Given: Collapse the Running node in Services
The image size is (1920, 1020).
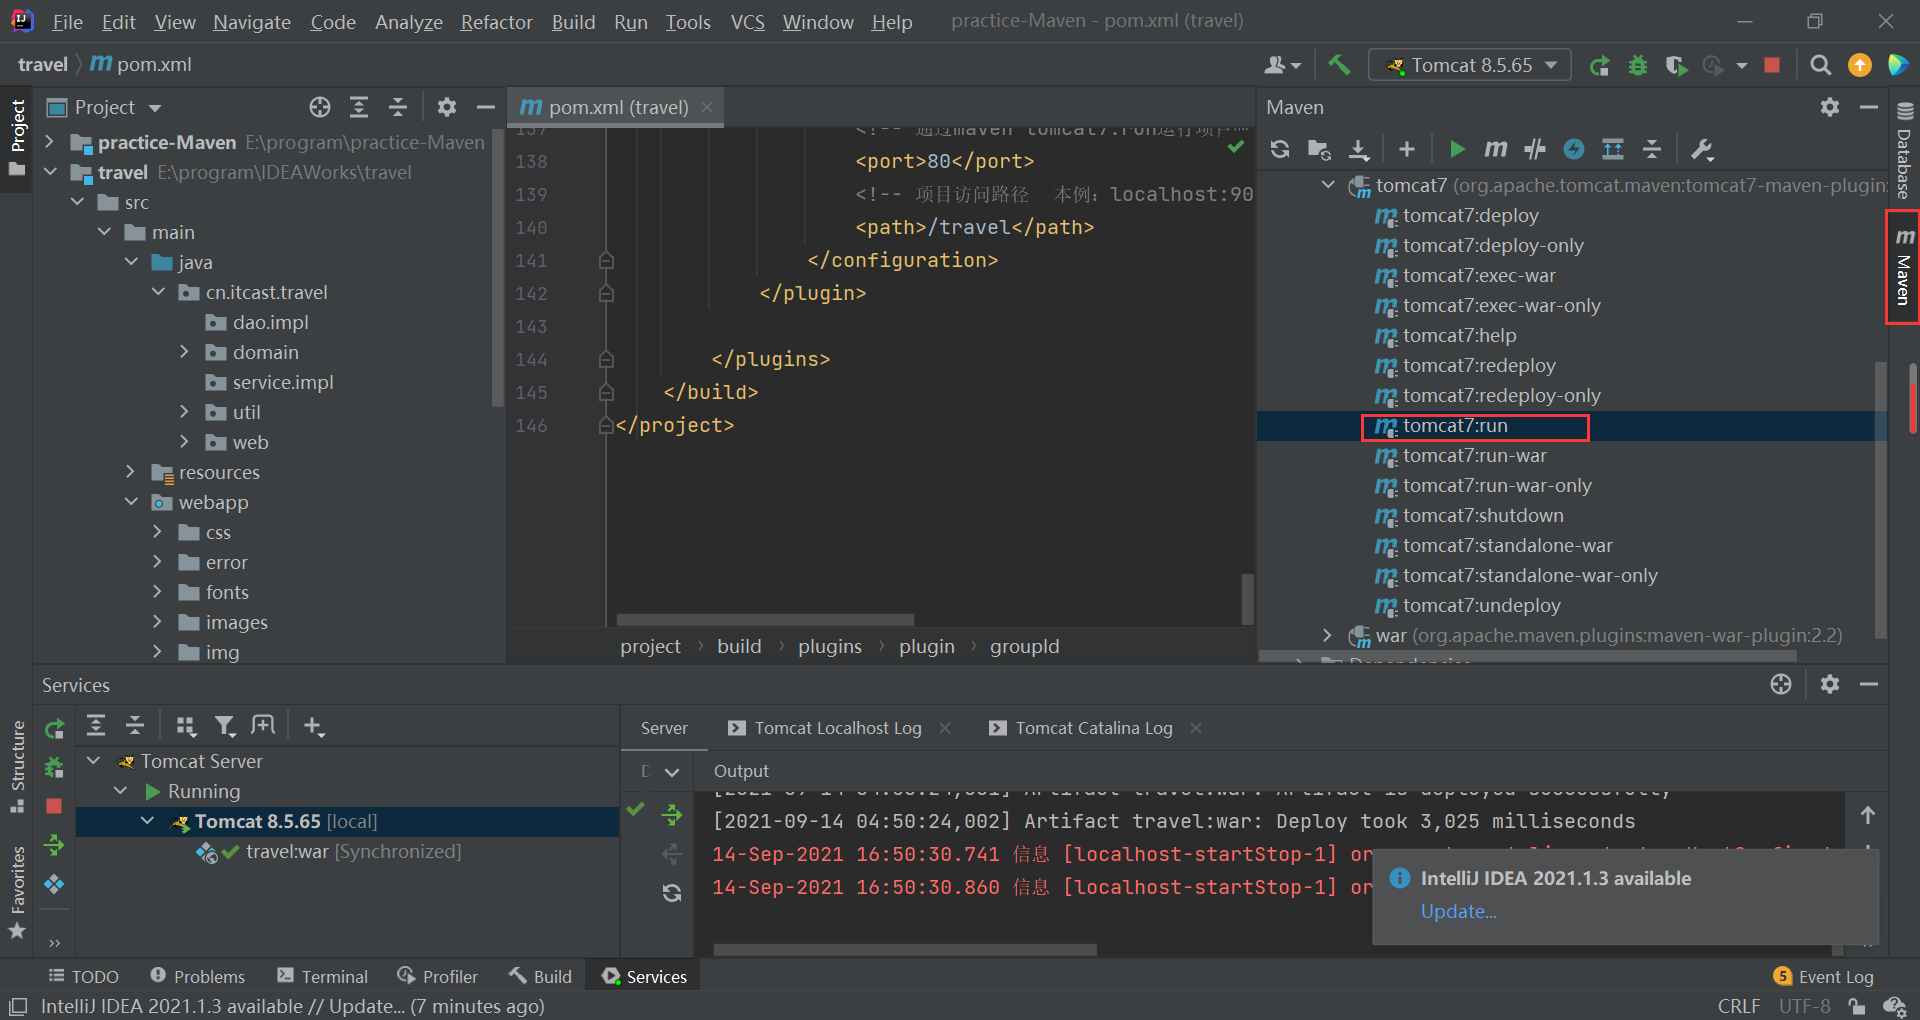Looking at the screenshot, I should (121, 791).
